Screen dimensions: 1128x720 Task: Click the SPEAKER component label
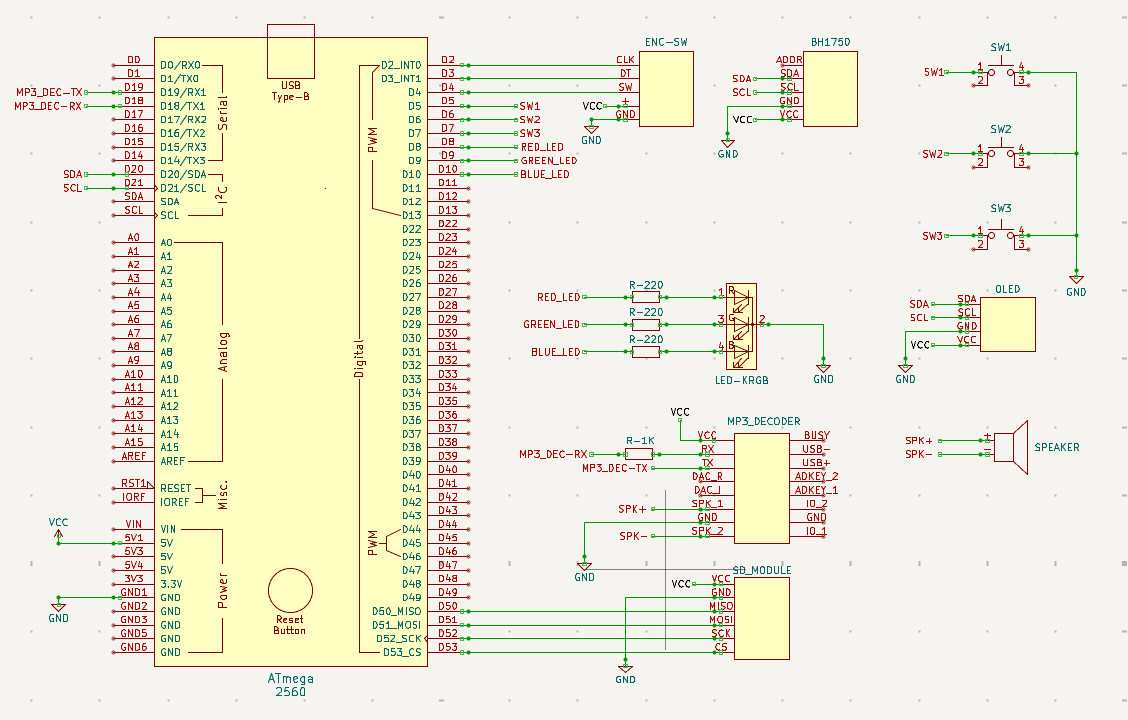(x=1057, y=447)
